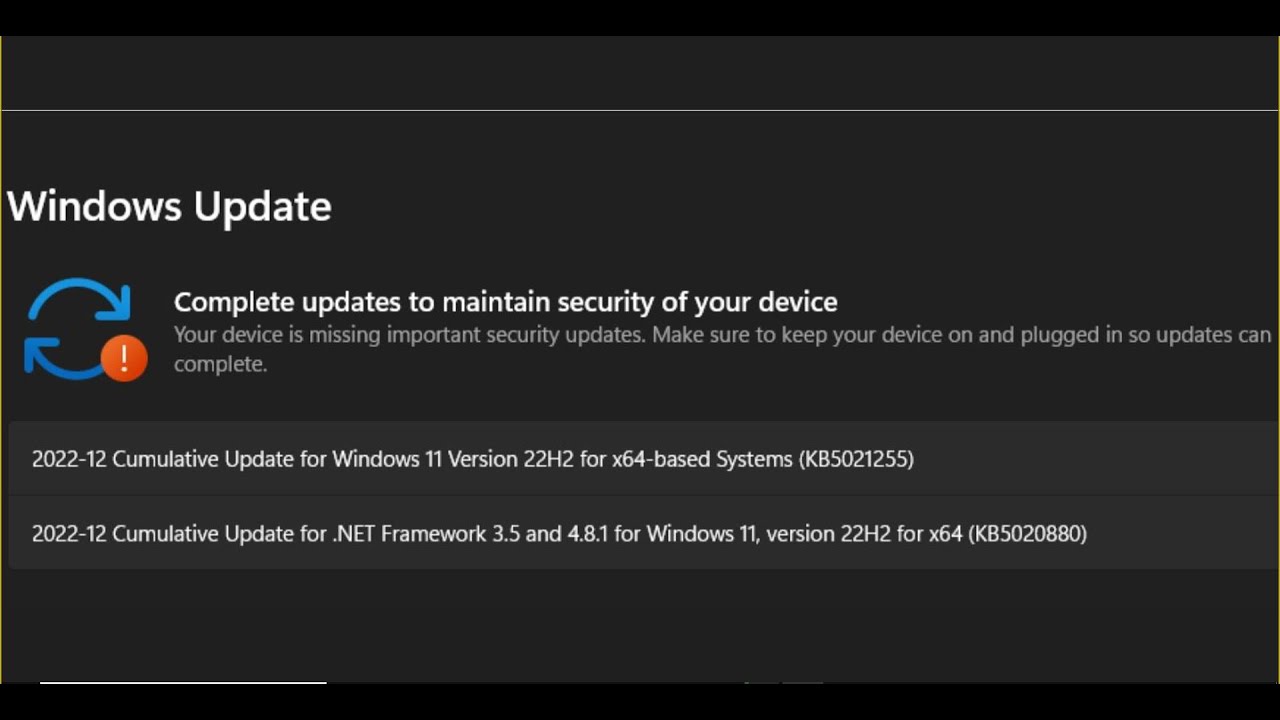The width and height of the screenshot is (1280, 720).
Task: Click the orange exclamation warning badge
Action: [x=124, y=357]
